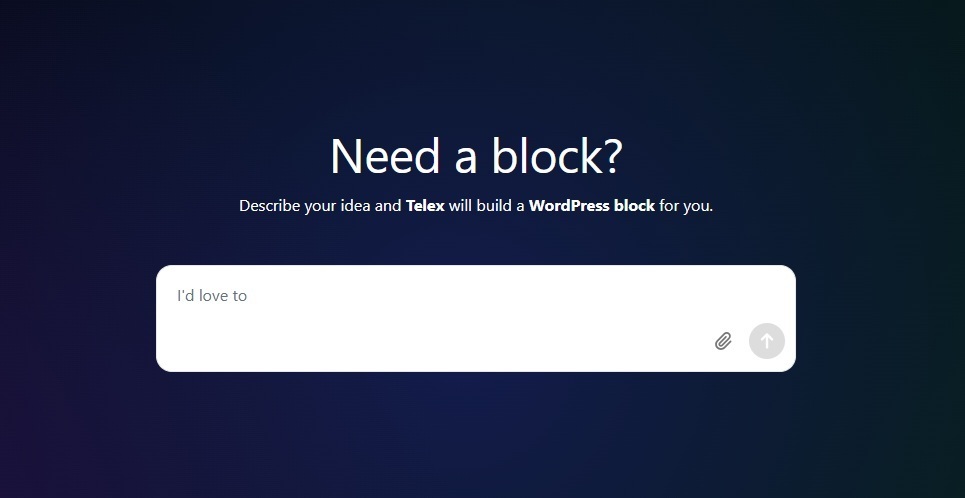Image resolution: width=965 pixels, height=498 pixels.
Task: Click the paperclip attachment icon
Action: click(723, 341)
